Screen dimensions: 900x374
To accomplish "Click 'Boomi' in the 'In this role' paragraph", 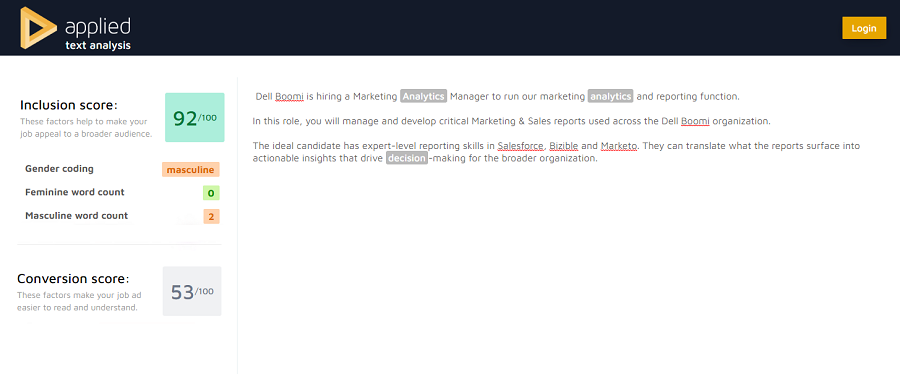I will click(695, 121).
